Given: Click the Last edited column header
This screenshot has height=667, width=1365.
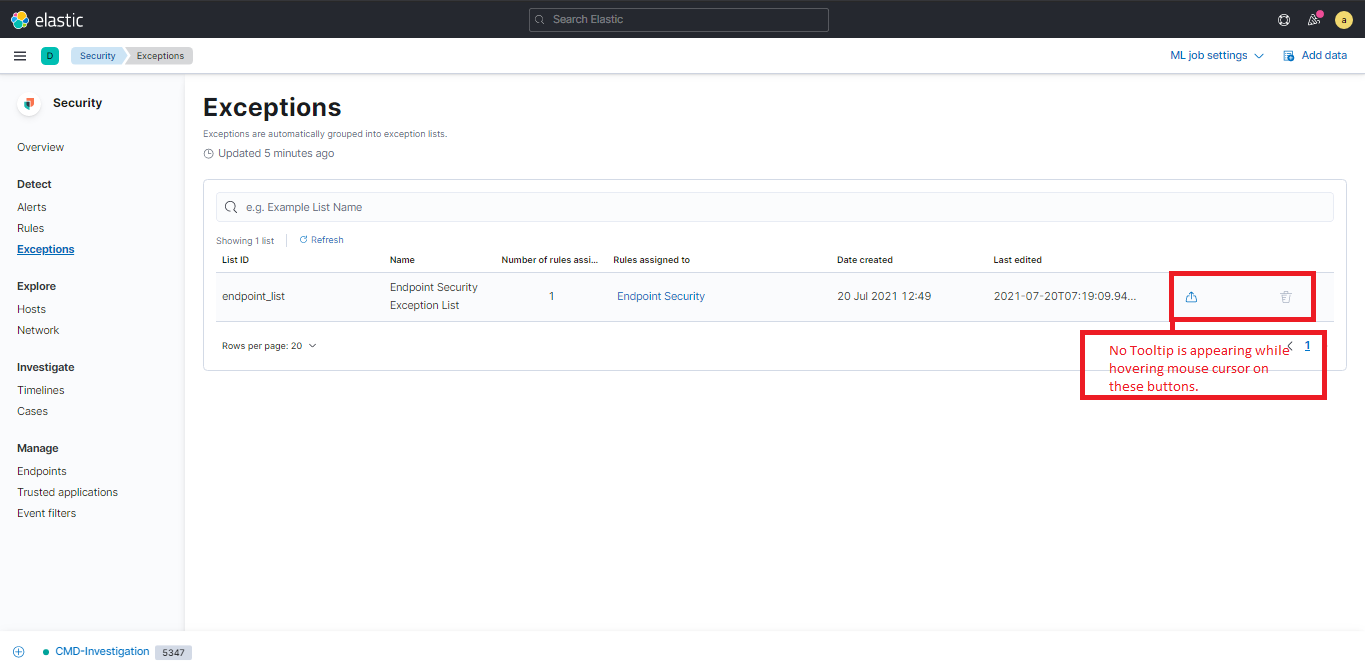Looking at the screenshot, I should (x=1017, y=260).
